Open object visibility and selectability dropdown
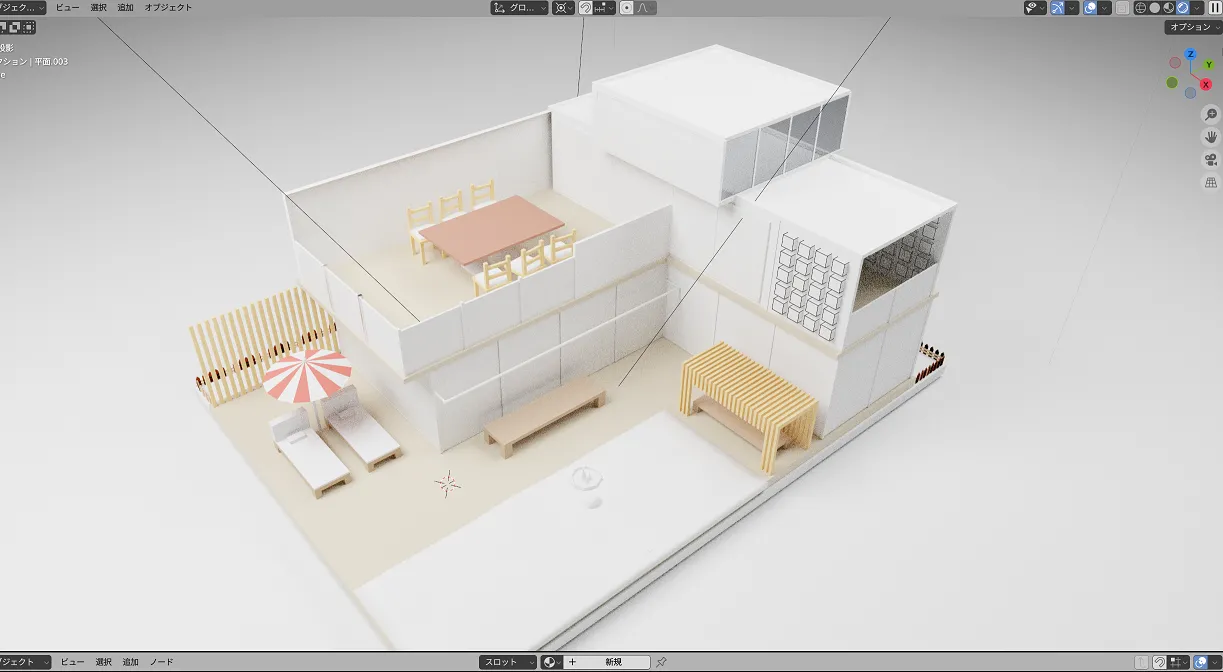The width and height of the screenshot is (1223, 672). point(1035,7)
